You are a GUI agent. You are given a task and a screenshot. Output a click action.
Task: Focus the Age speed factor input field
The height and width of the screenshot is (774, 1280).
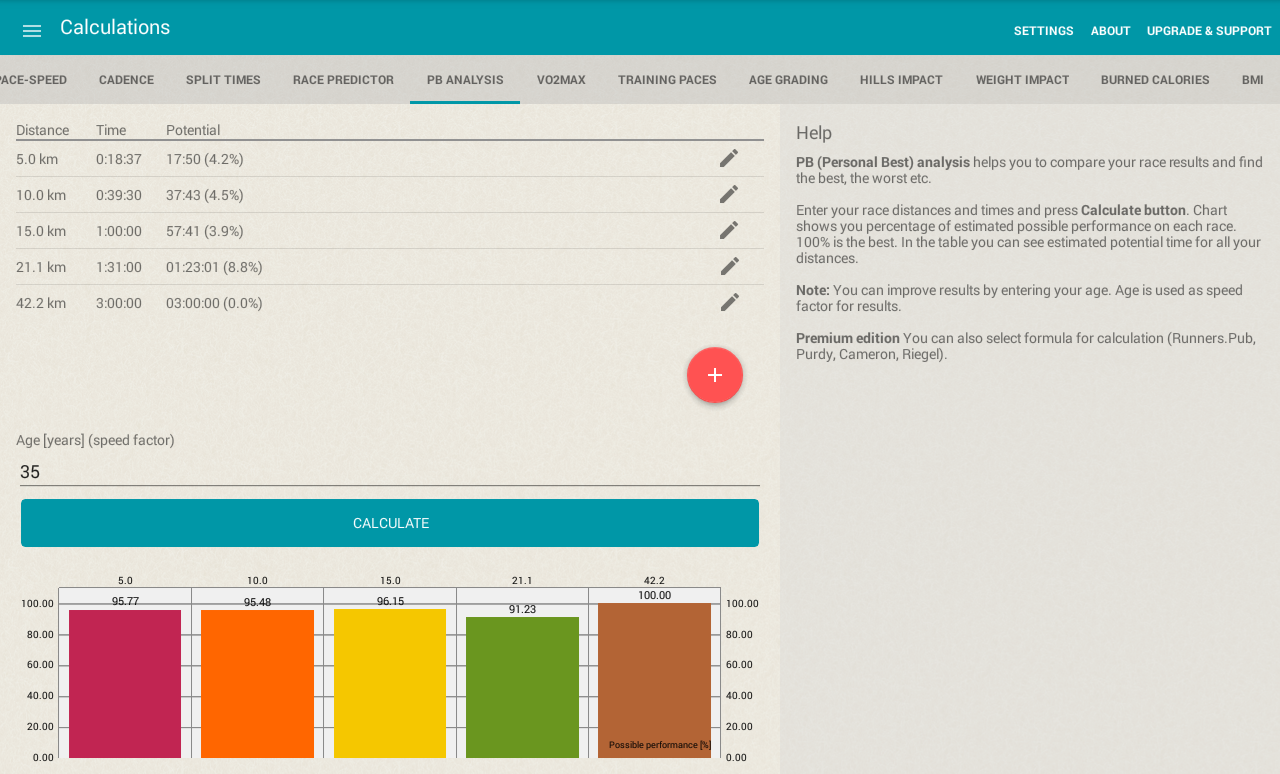pyautogui.click(x=390, y=472)
